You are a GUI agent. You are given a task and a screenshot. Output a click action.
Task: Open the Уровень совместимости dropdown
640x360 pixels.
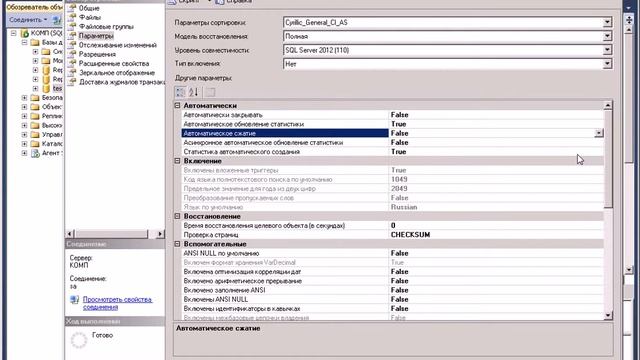pyautogui.click(x=607, y=50)
